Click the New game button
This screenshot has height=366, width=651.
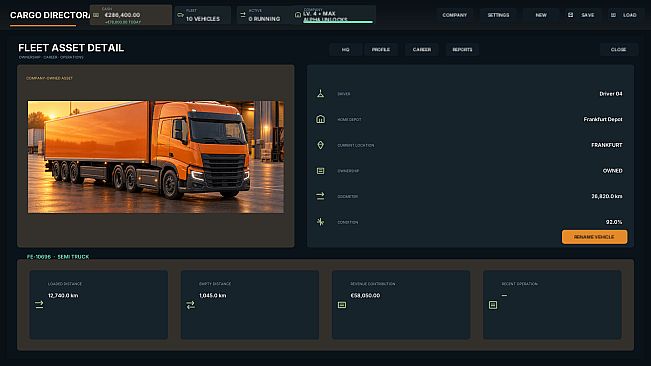point(541,15)
